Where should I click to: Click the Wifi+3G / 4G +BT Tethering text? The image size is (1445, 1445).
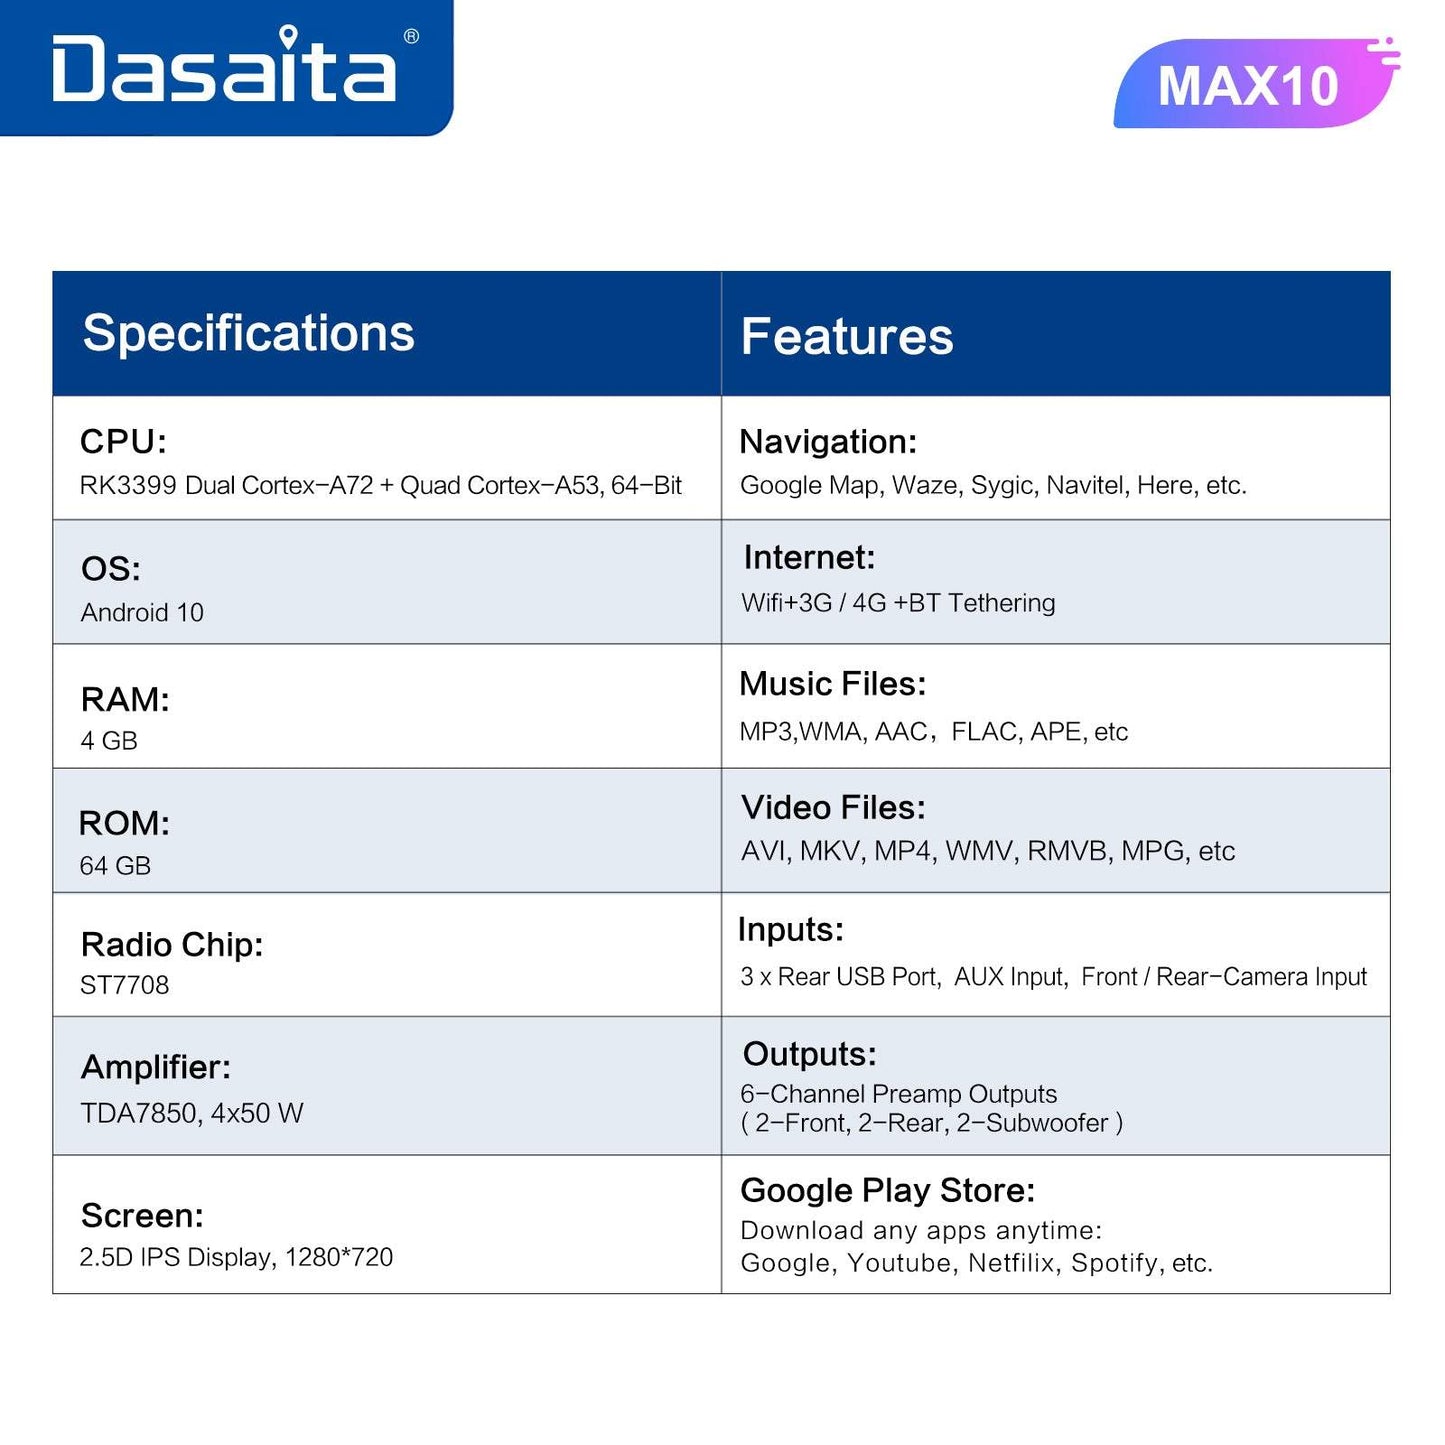pos(898,603)
